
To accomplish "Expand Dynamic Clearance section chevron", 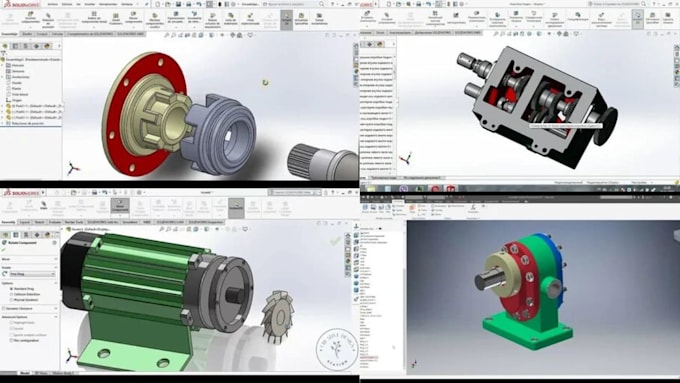I will (x=56, y=308).
